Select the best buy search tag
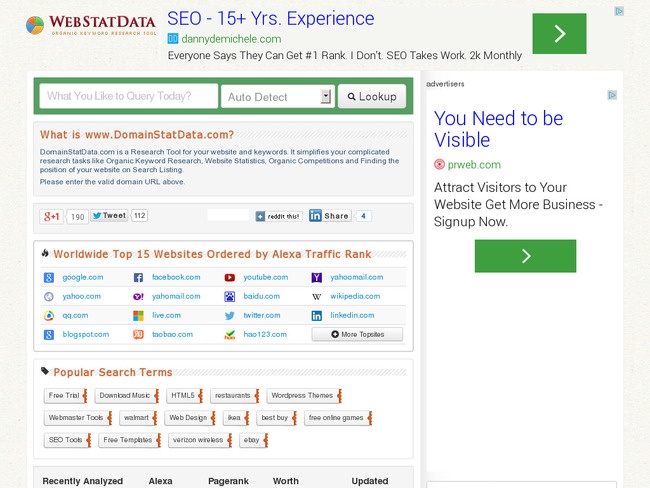The image size is (650, 488). point(276,418)
